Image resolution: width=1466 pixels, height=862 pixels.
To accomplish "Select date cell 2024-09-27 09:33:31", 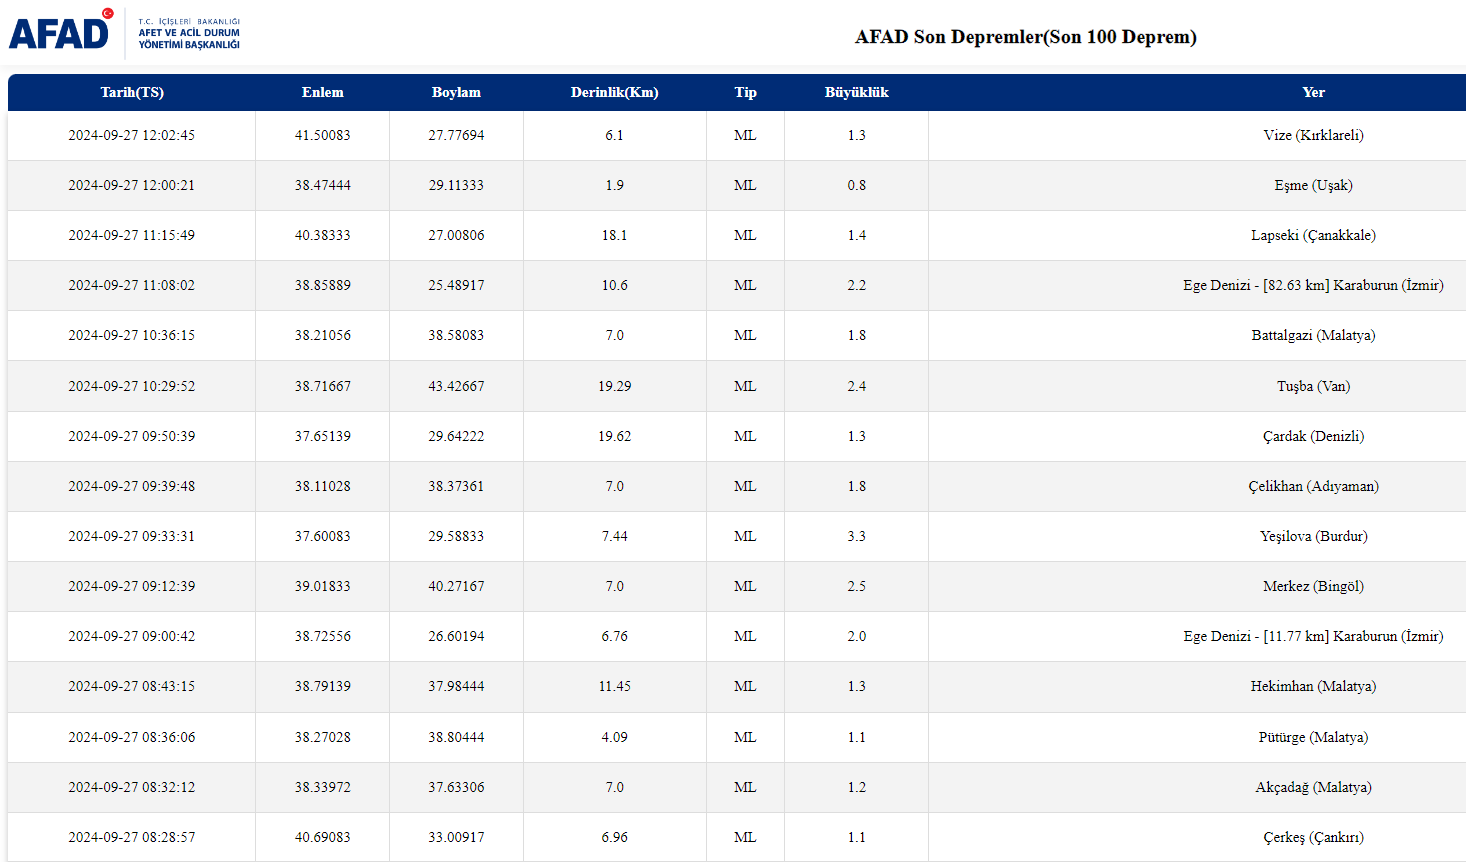I will pos(132,536).
